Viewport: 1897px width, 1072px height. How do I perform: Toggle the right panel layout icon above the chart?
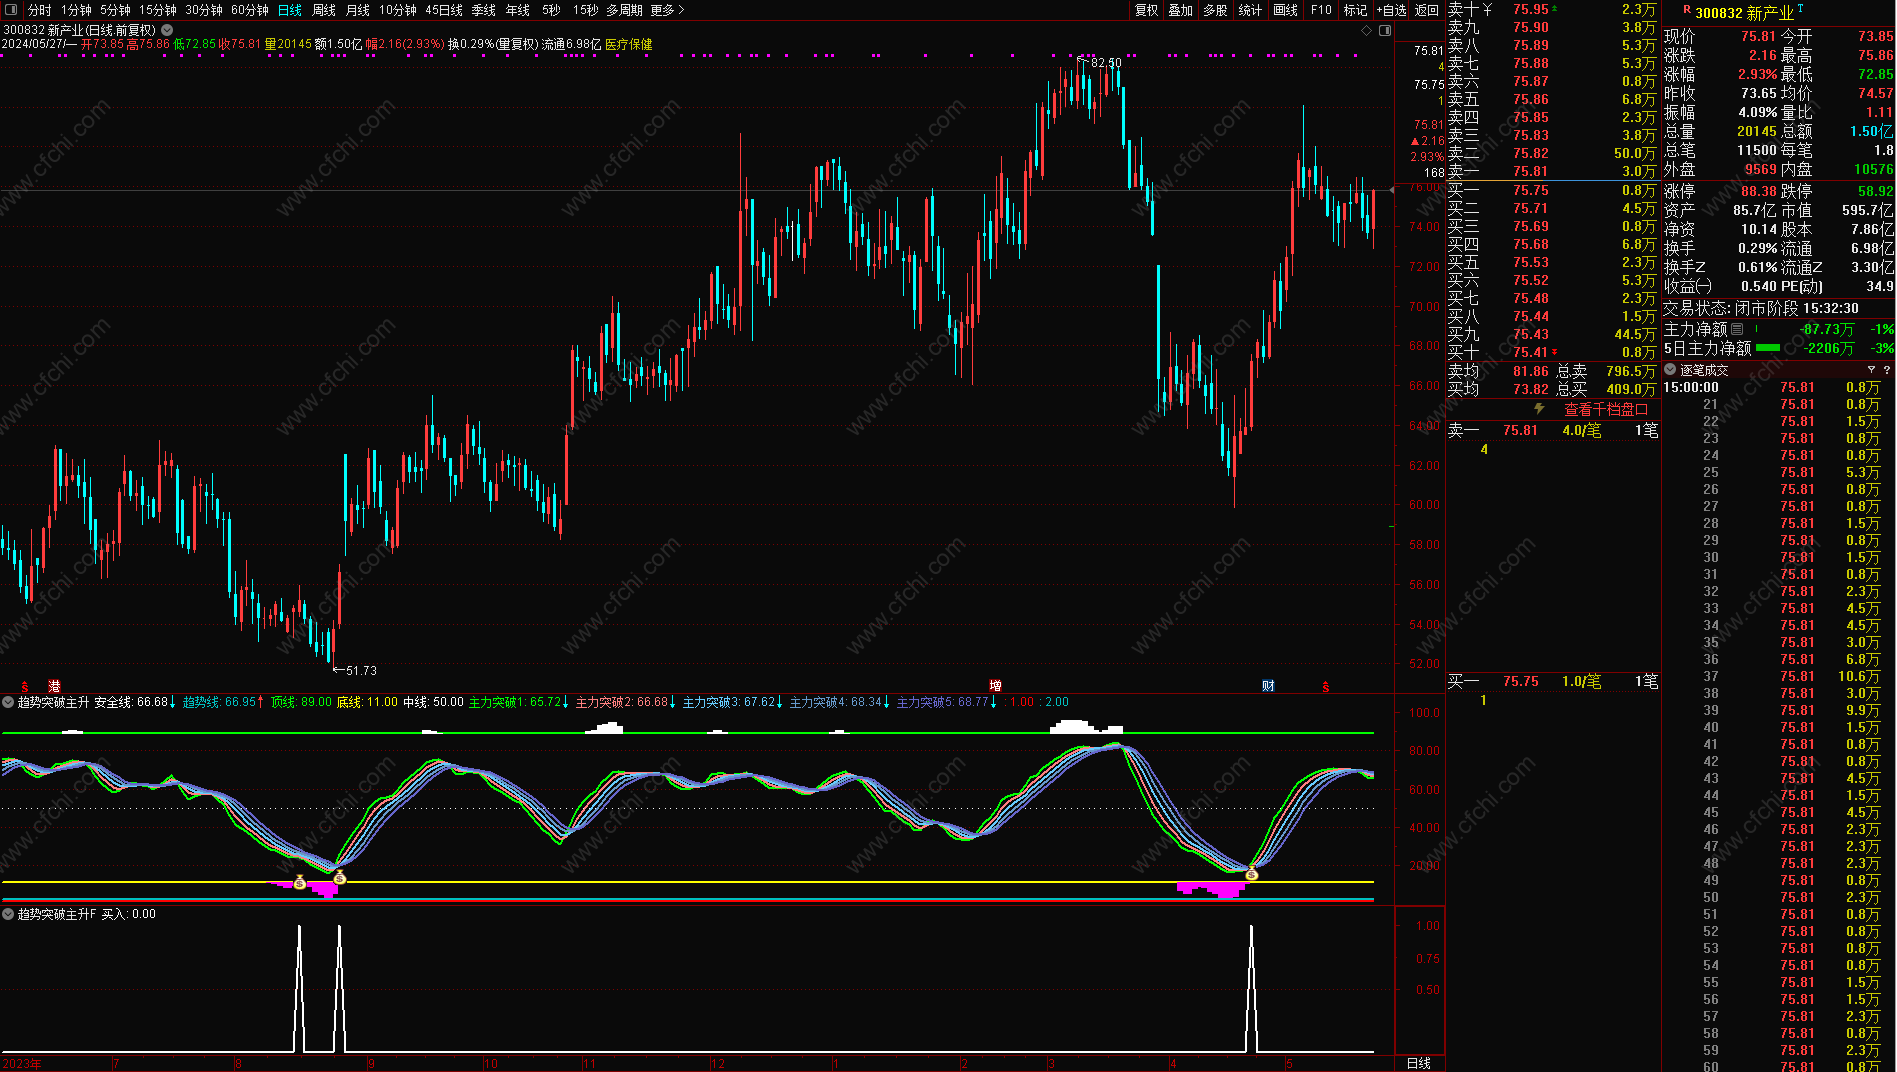coord(1385,31)
